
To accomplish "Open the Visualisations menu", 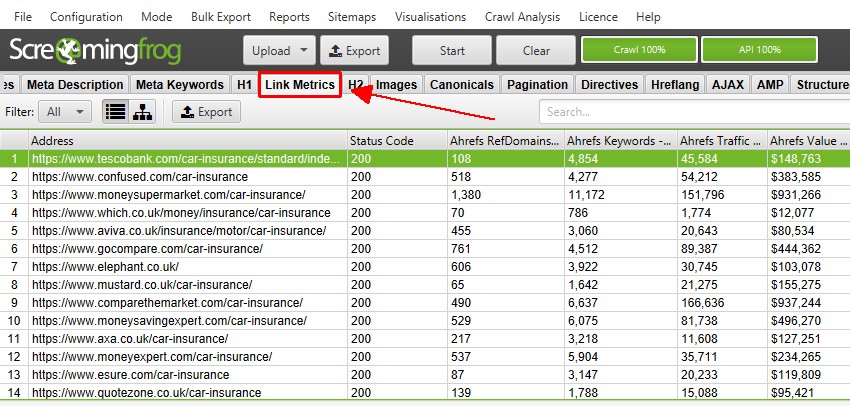I will [x=430, y=17].
